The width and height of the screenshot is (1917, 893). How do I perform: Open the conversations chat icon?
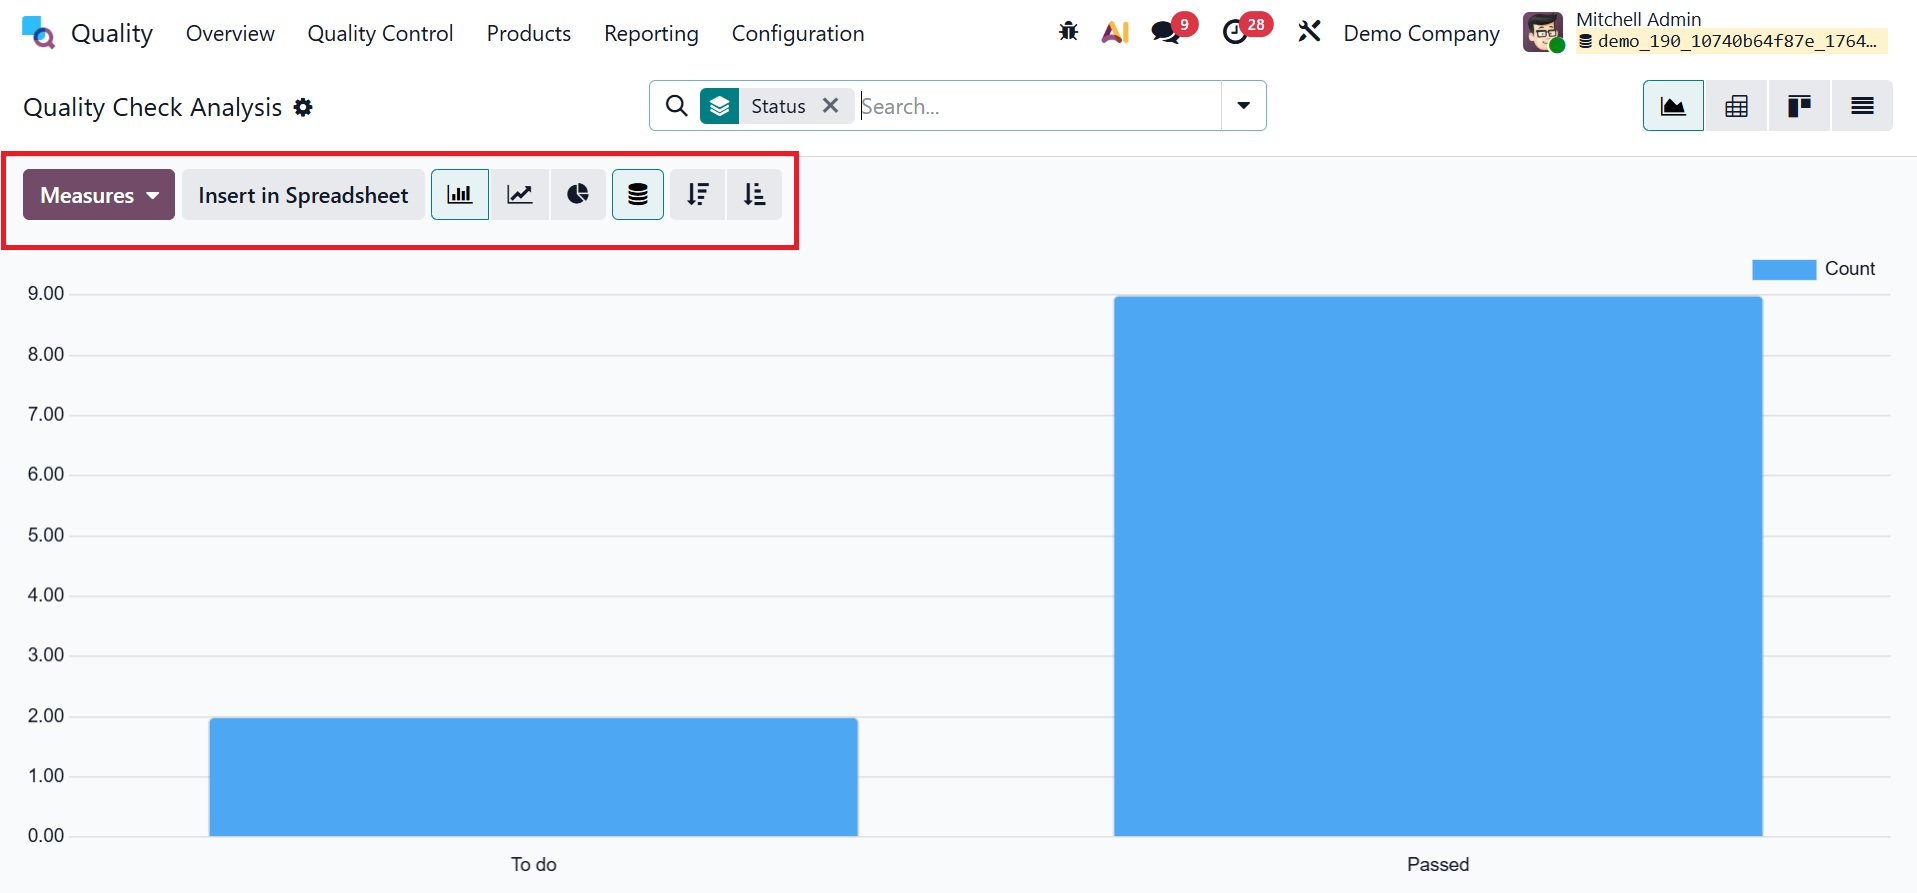click(1165, 32)
